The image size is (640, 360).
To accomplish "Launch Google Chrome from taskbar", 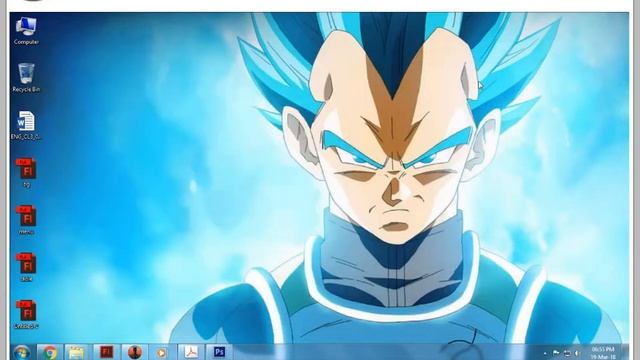I will coord(50,352).
